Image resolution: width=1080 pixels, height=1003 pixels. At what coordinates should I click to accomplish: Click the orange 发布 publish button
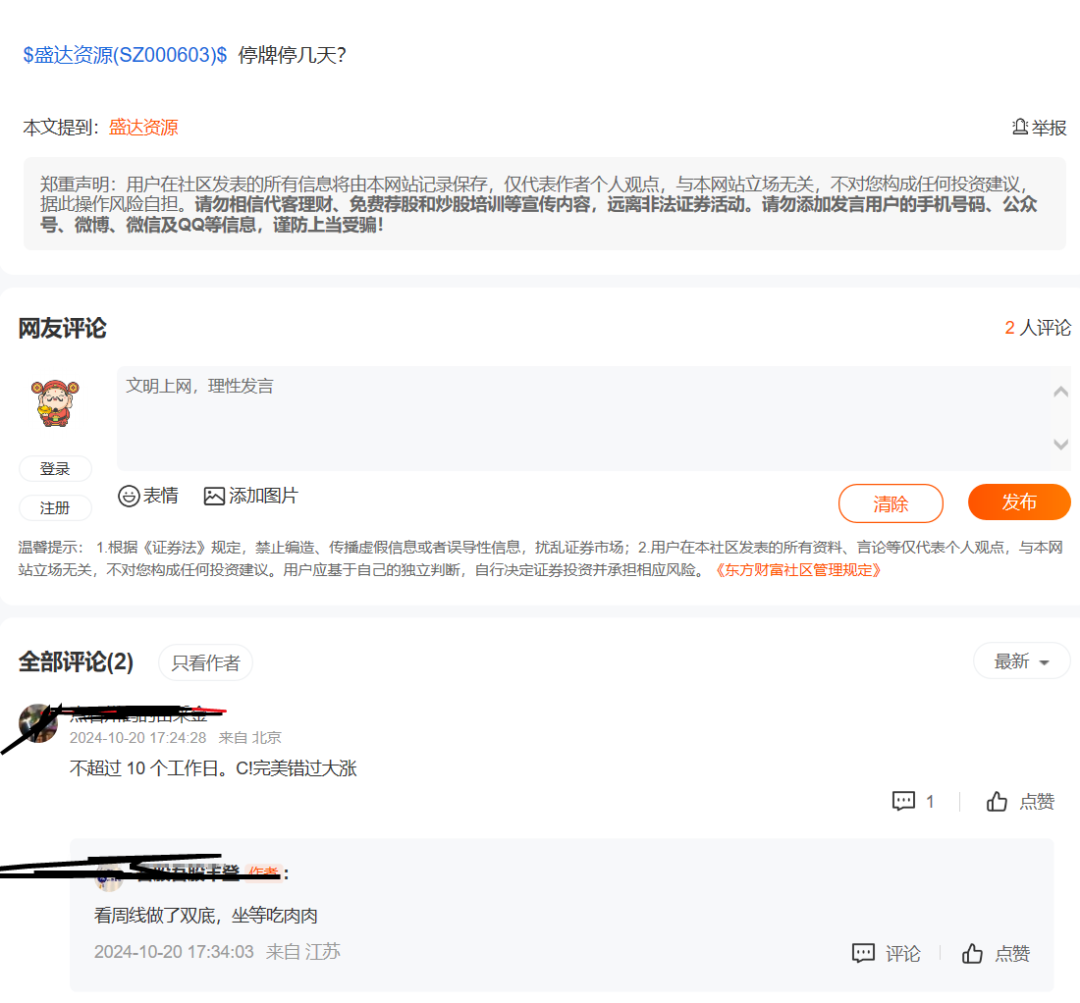[1019, 502]
